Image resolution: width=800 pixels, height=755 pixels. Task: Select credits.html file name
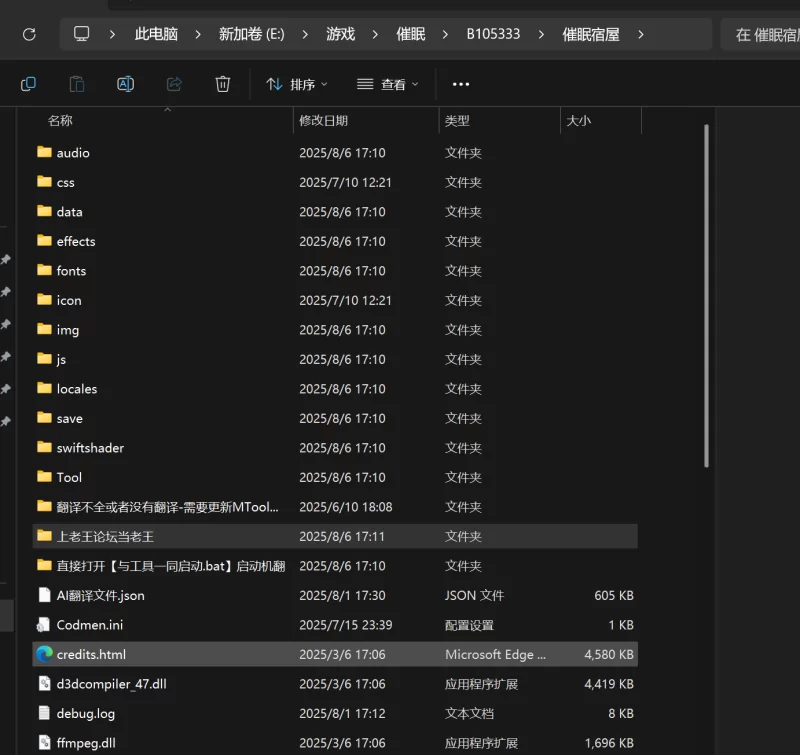pos(91,654)
